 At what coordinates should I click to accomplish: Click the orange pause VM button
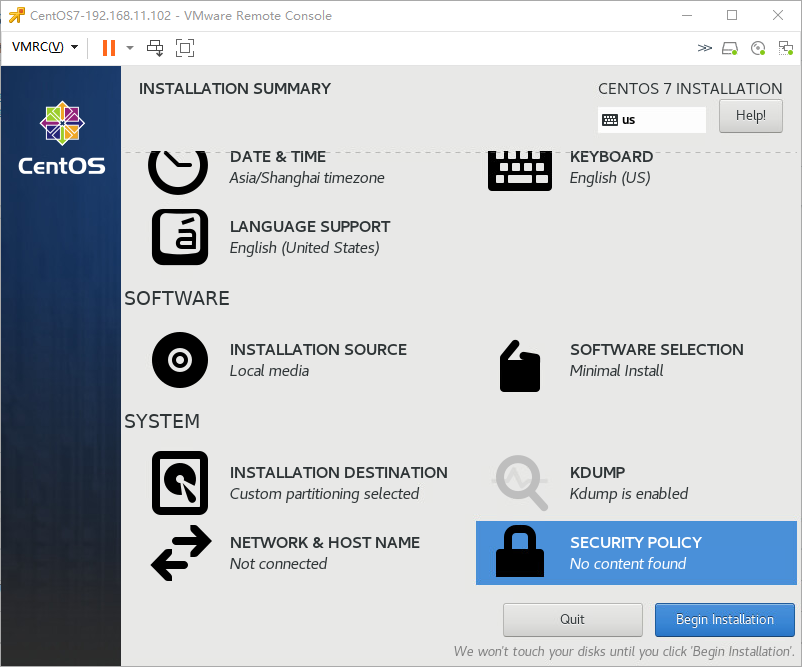coord(108,48)
